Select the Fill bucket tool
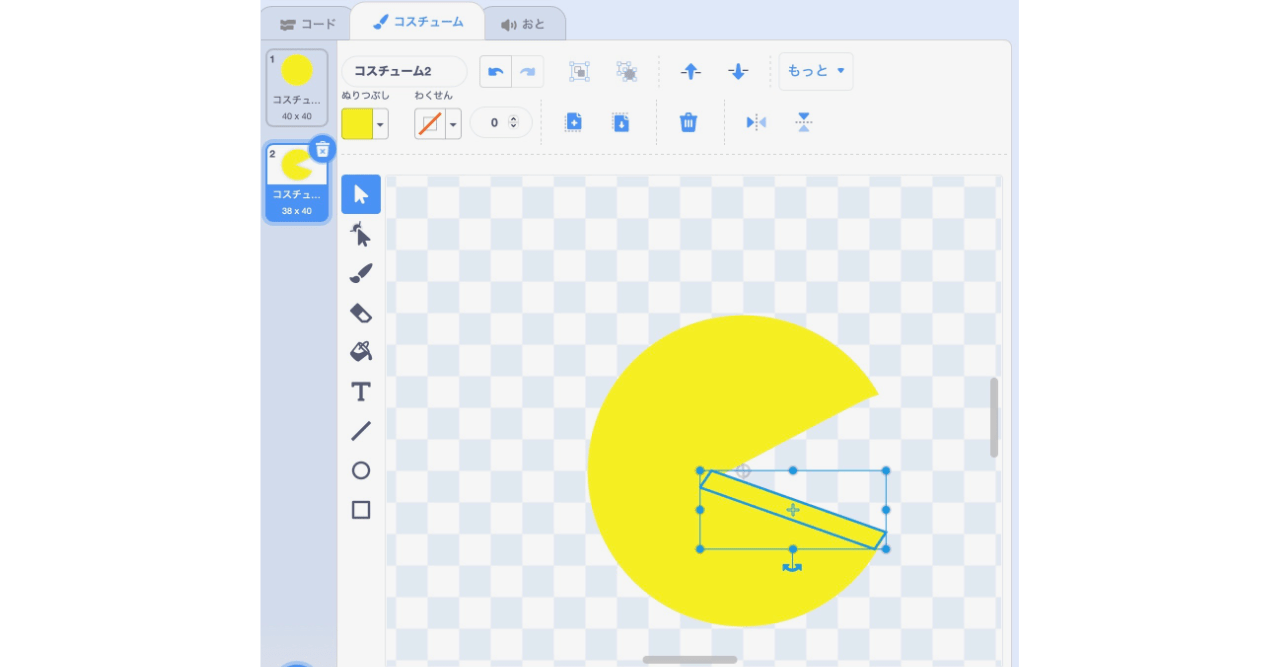This screenshot has width=1280, height=667. pos(361,352)
